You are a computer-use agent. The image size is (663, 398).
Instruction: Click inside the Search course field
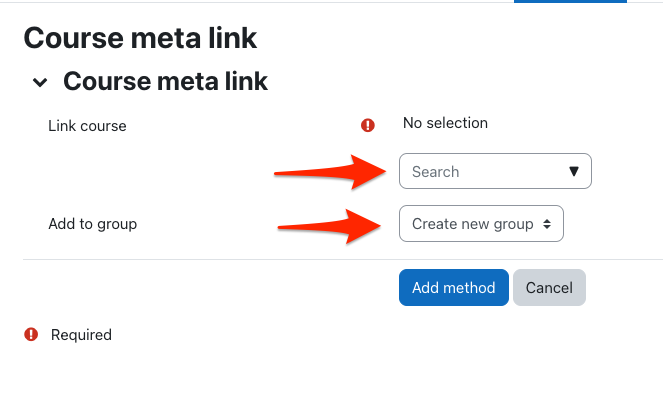click(x=495, y=171)
